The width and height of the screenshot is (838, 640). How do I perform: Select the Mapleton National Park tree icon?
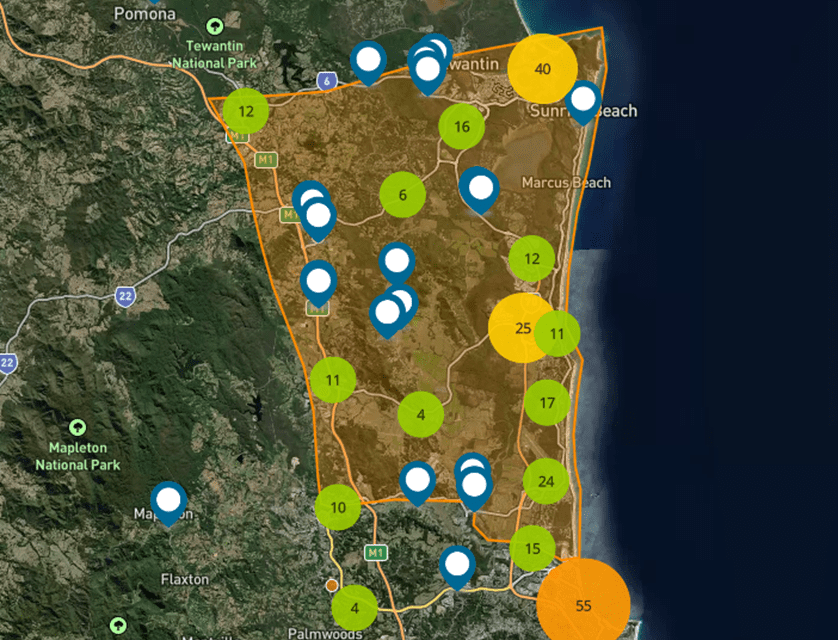point(78,428)
